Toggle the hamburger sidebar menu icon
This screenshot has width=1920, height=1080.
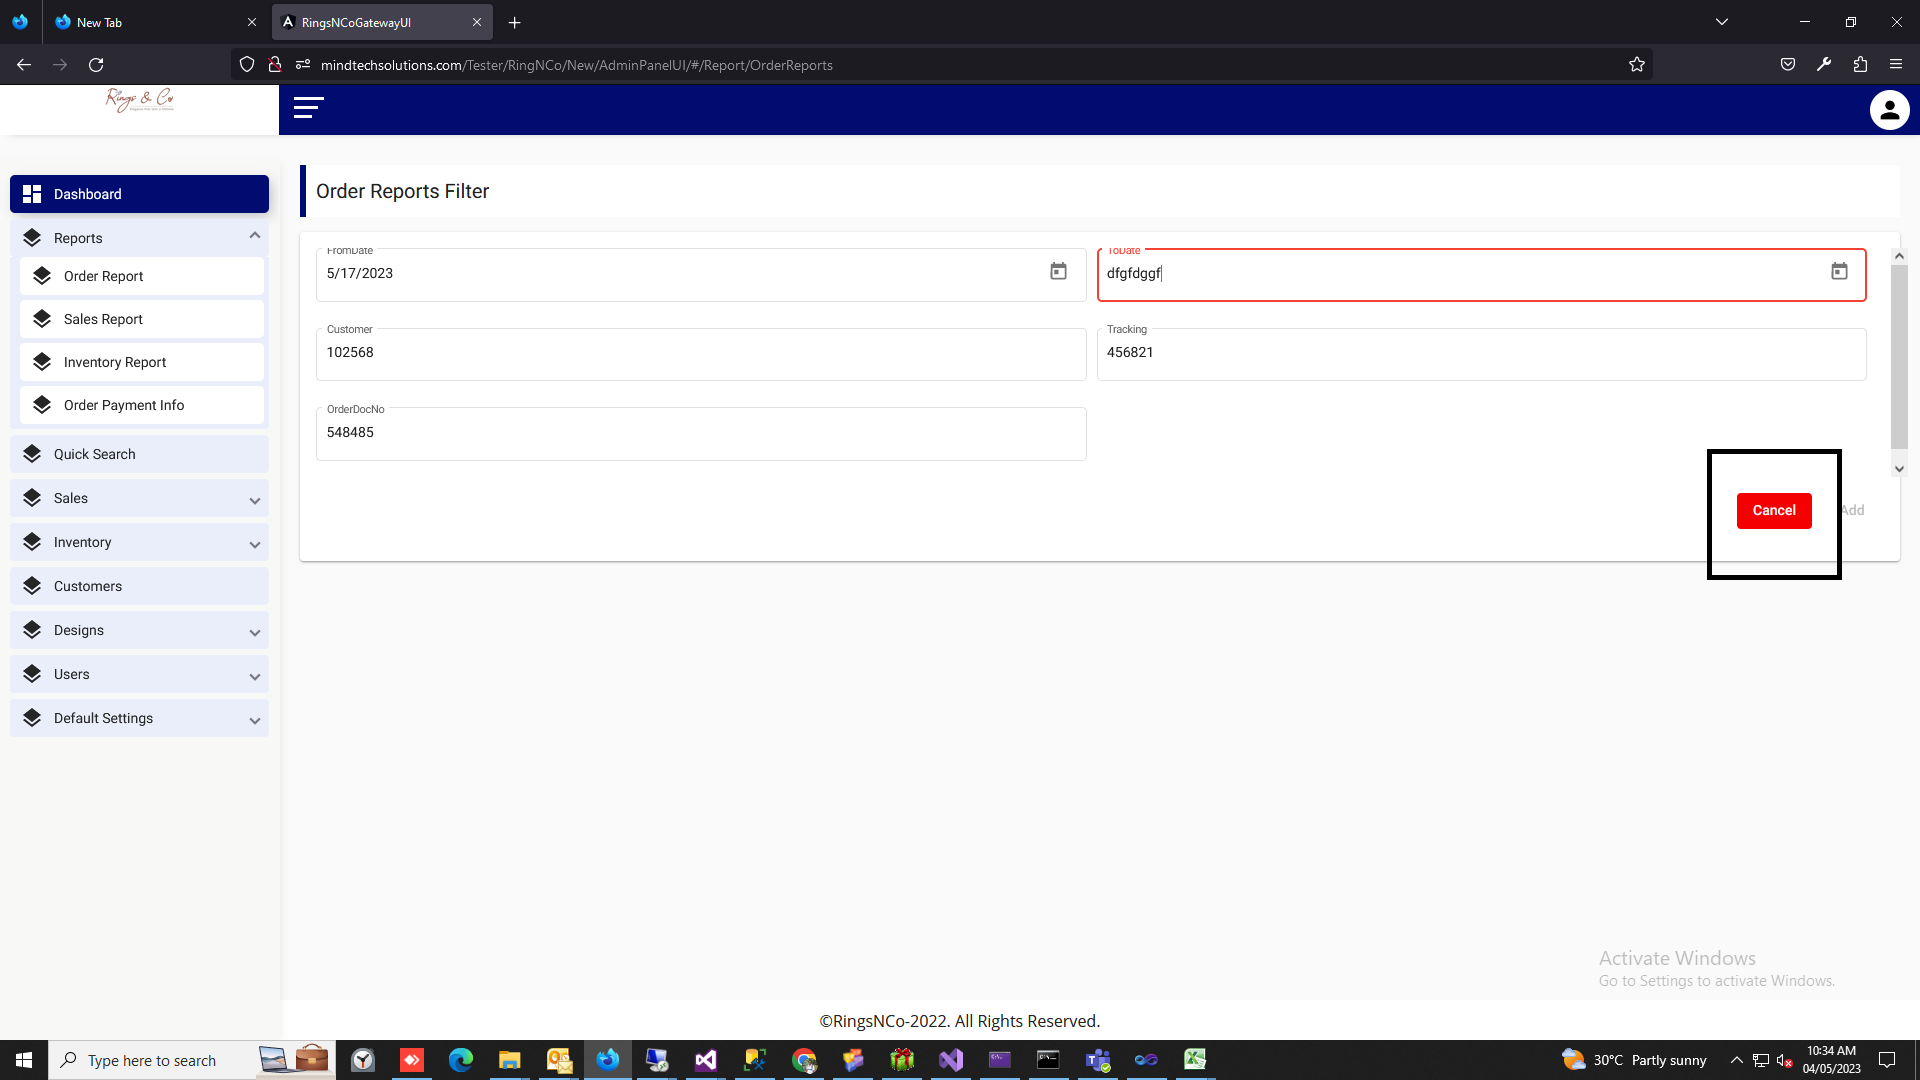coord(308,108)
